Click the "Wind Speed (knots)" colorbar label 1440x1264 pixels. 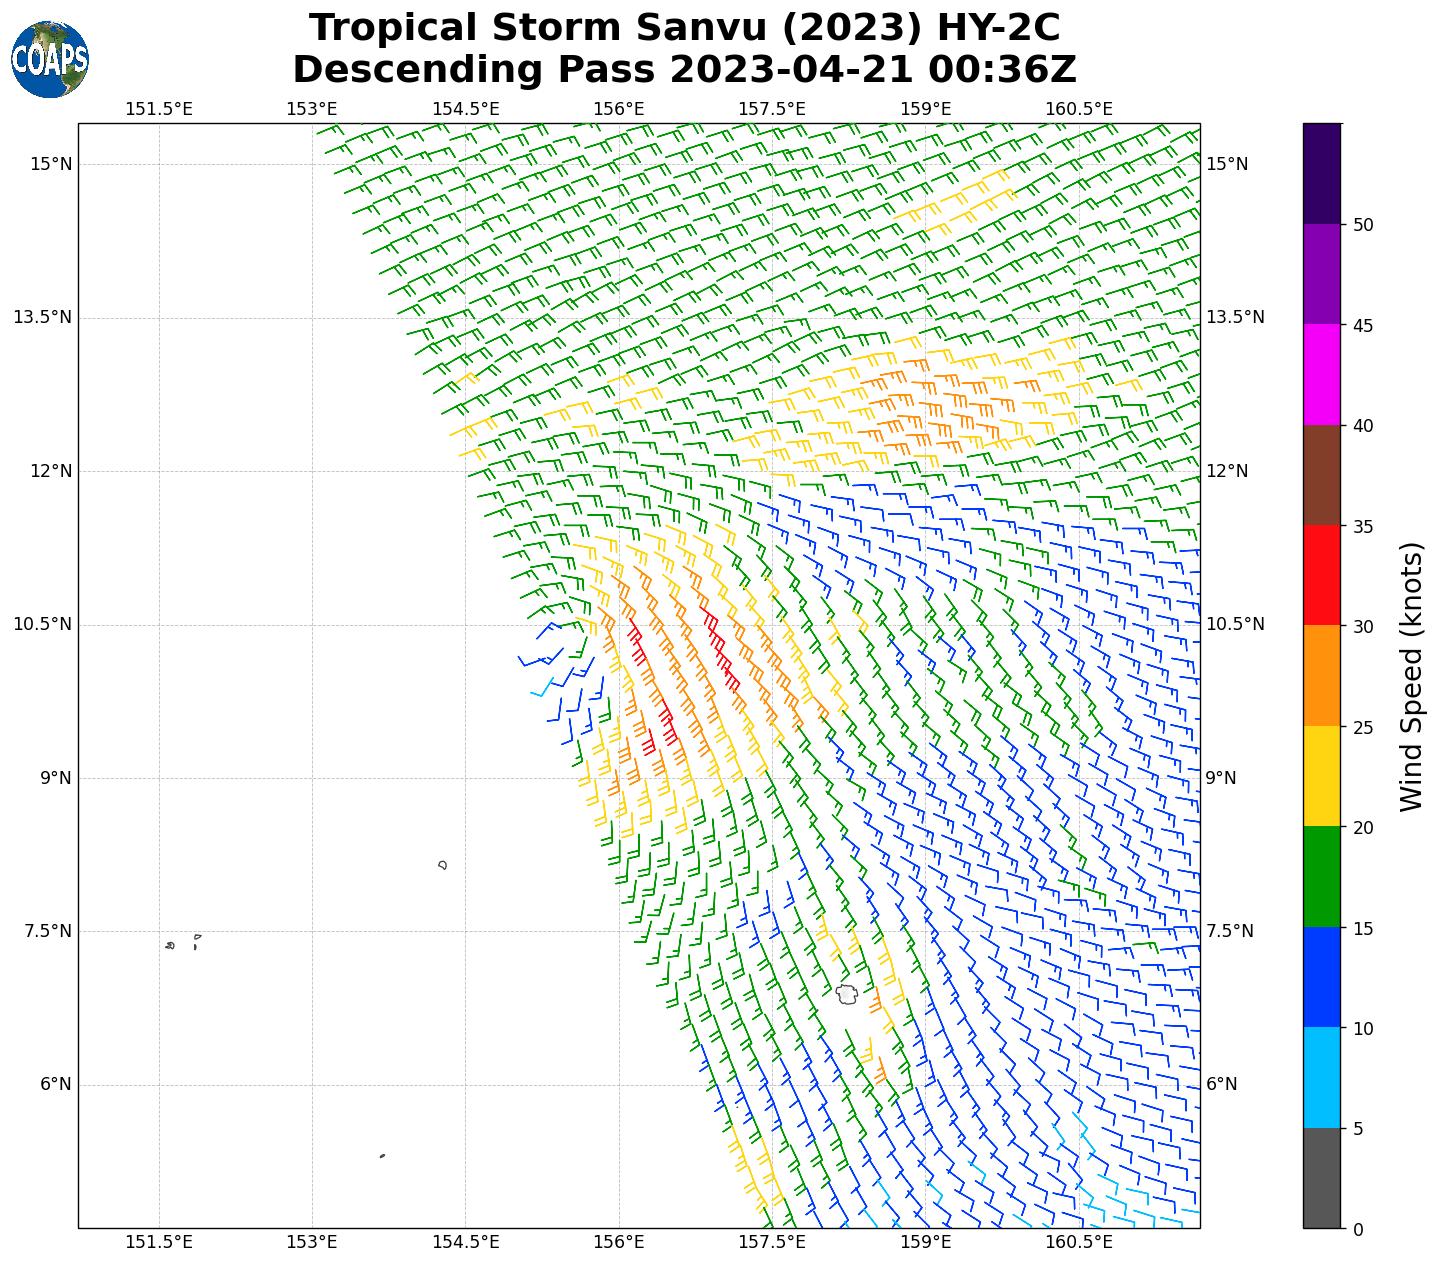click(x=1411, y=676)
